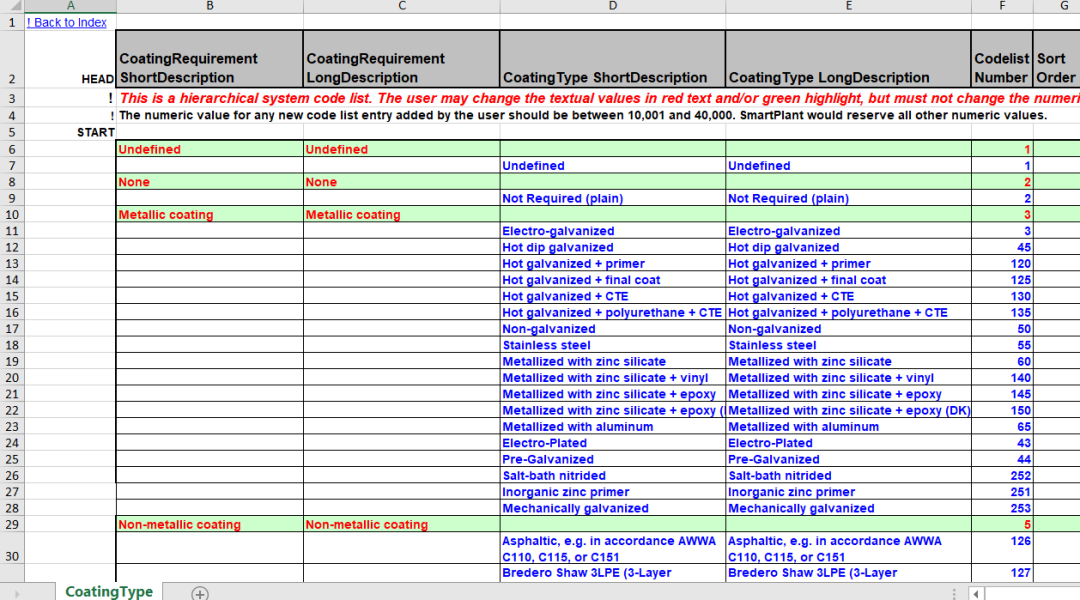Screen dimensions: 1080x600
Task: Select 'Stainless steel' in column E
Action: (x=849, y=345)
